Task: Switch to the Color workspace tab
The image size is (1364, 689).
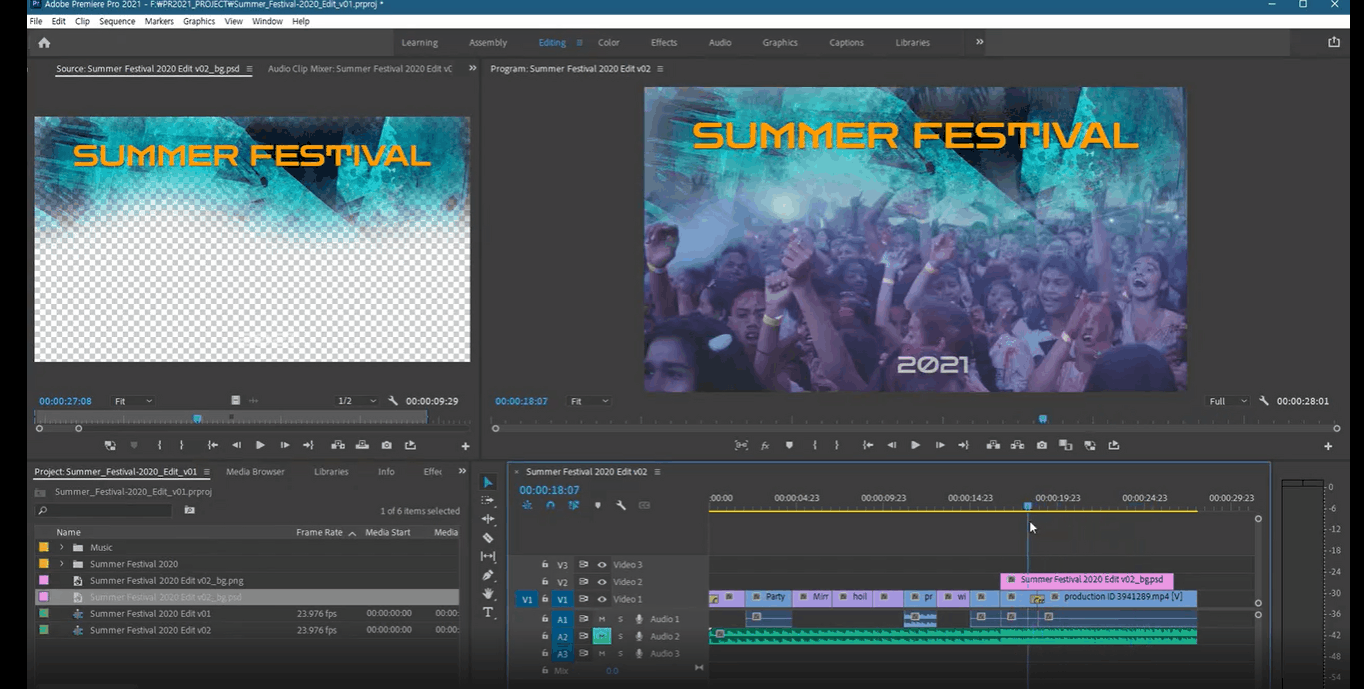Action: pos(609,43)
